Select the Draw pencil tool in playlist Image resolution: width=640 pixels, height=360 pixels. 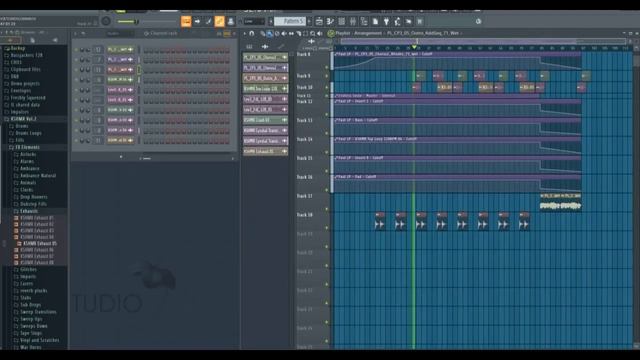pos(263,33)
